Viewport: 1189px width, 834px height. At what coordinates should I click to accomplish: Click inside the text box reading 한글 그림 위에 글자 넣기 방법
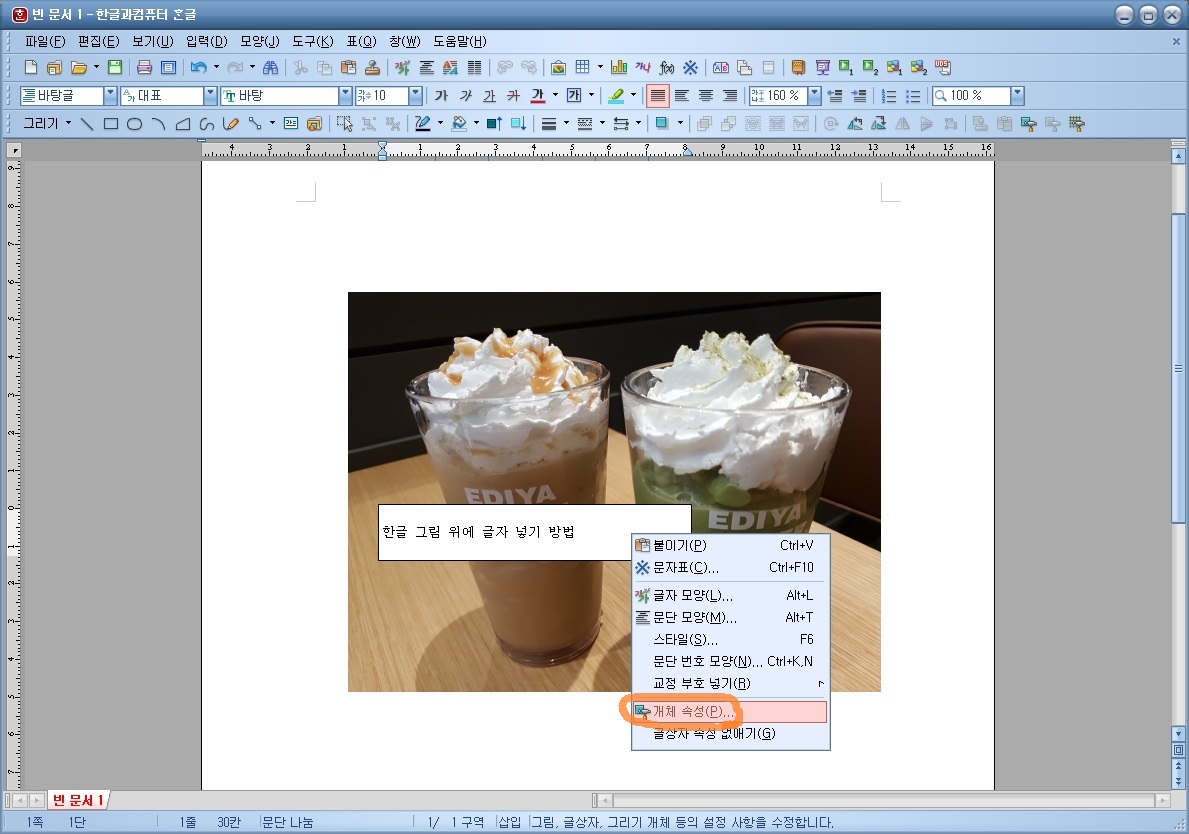pyautogui.click(x=534, y=532)
